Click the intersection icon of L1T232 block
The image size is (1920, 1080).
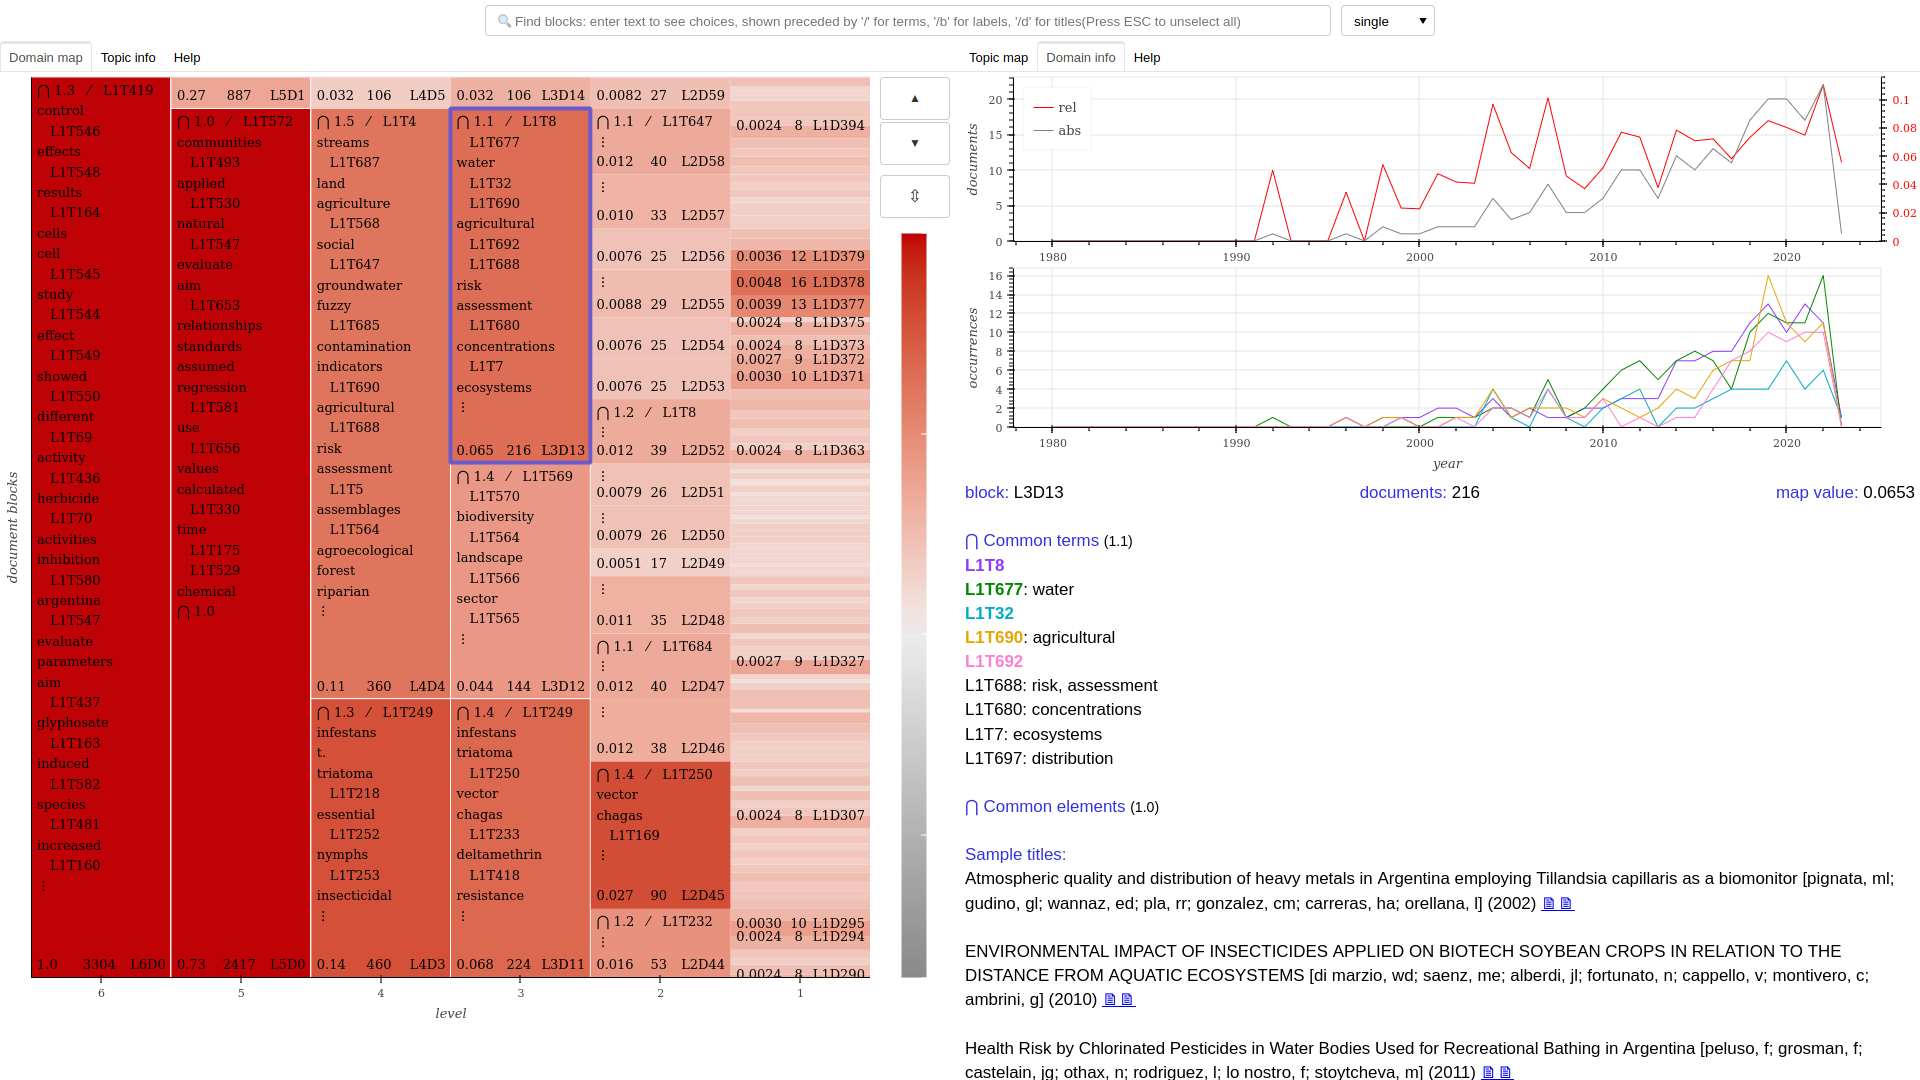(x=603, y=922)
